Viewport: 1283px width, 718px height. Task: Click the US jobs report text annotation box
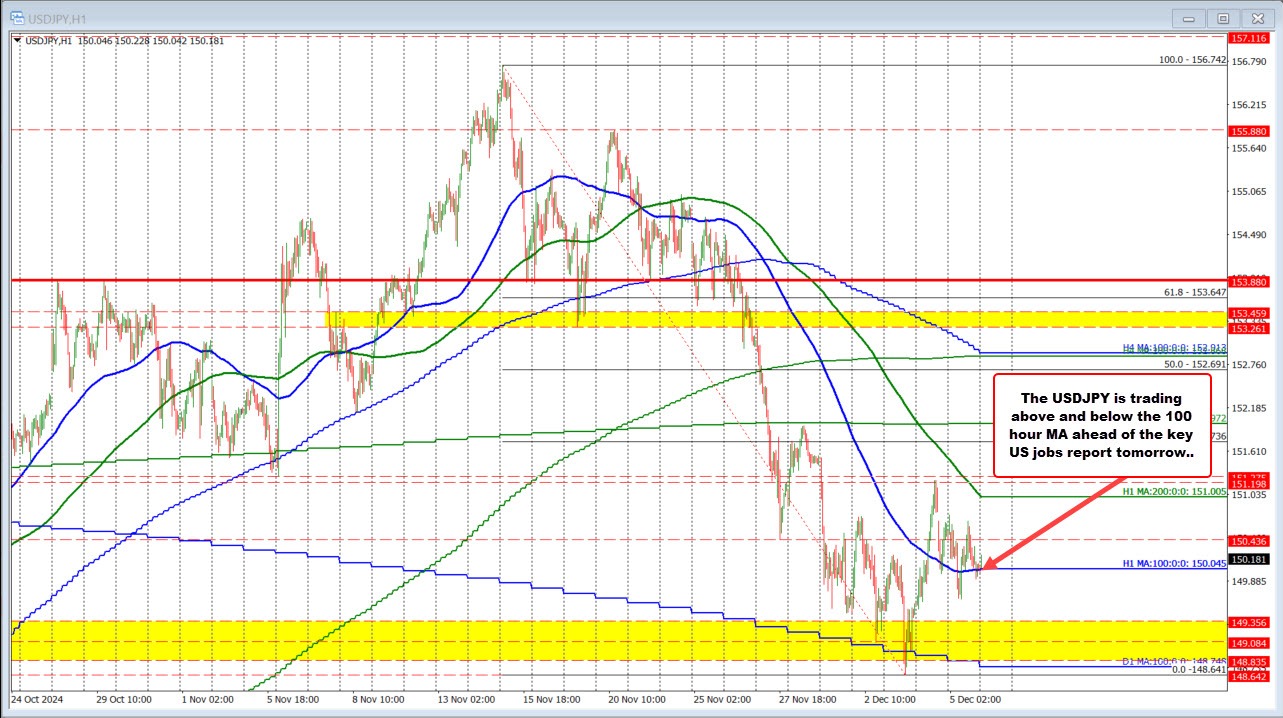[x=1100, y=425]
